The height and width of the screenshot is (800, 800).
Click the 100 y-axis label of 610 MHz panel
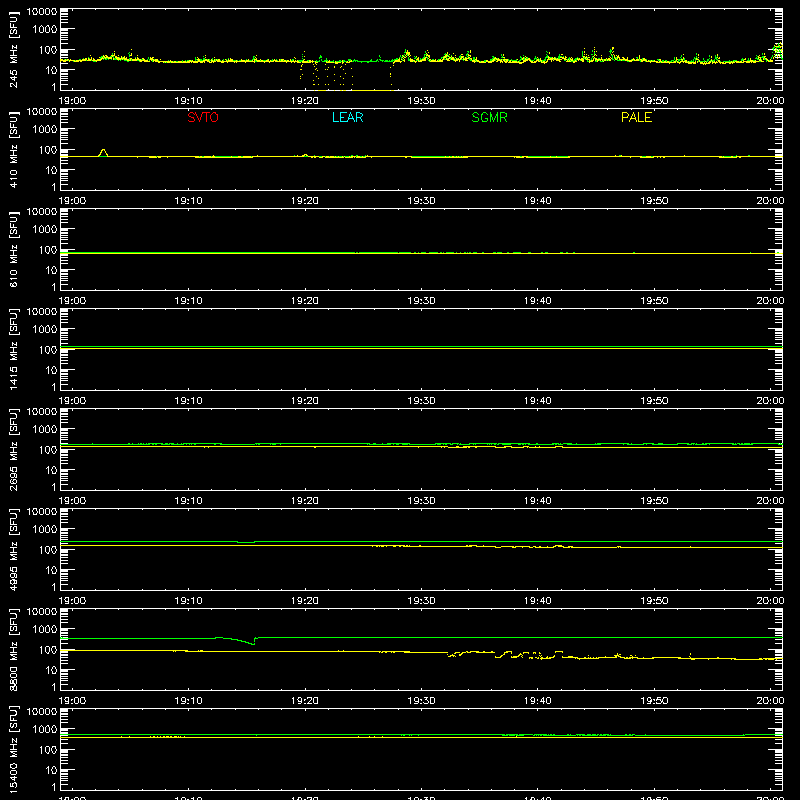click(x=48, y=250)
